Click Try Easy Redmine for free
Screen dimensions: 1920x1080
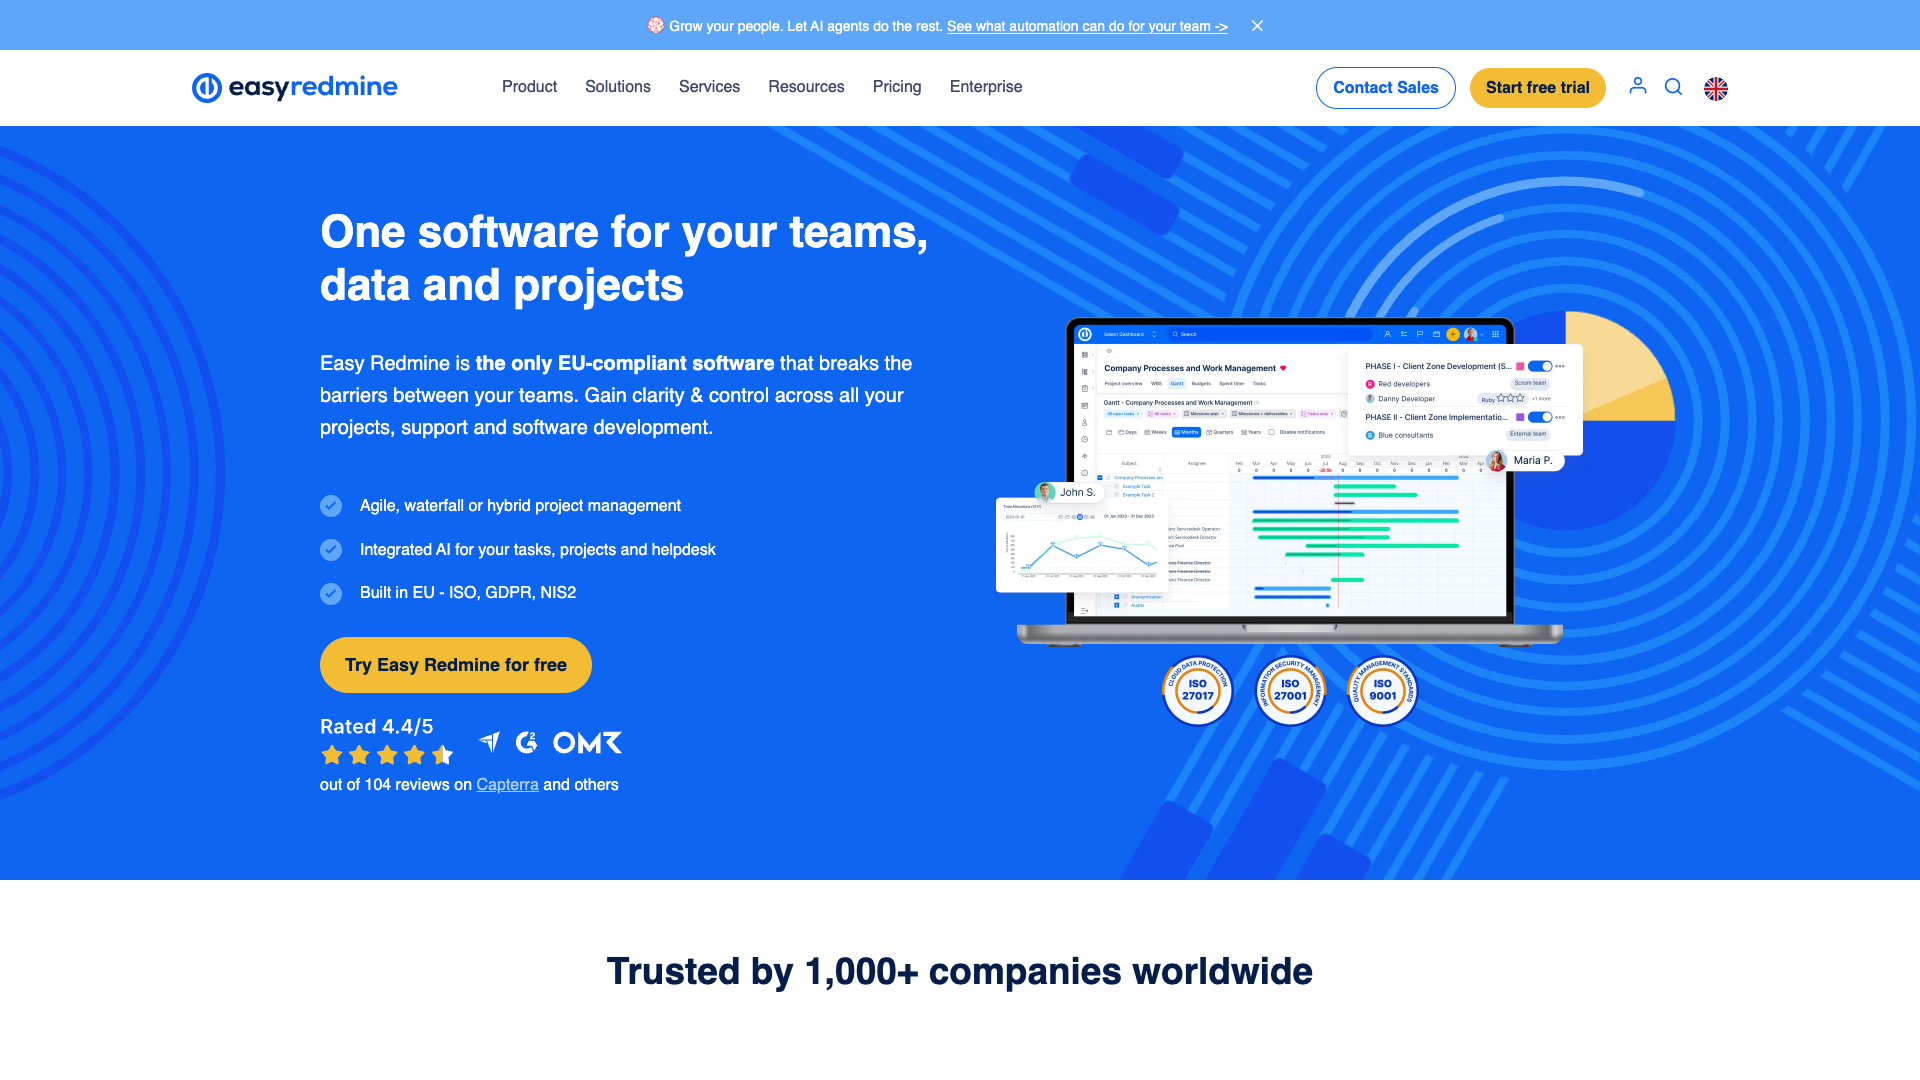(x=456, y=665)
